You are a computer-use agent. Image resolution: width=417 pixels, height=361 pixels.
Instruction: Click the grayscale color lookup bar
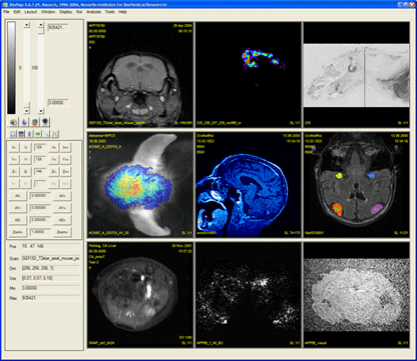pyautogui.click(x=12, y=68)
